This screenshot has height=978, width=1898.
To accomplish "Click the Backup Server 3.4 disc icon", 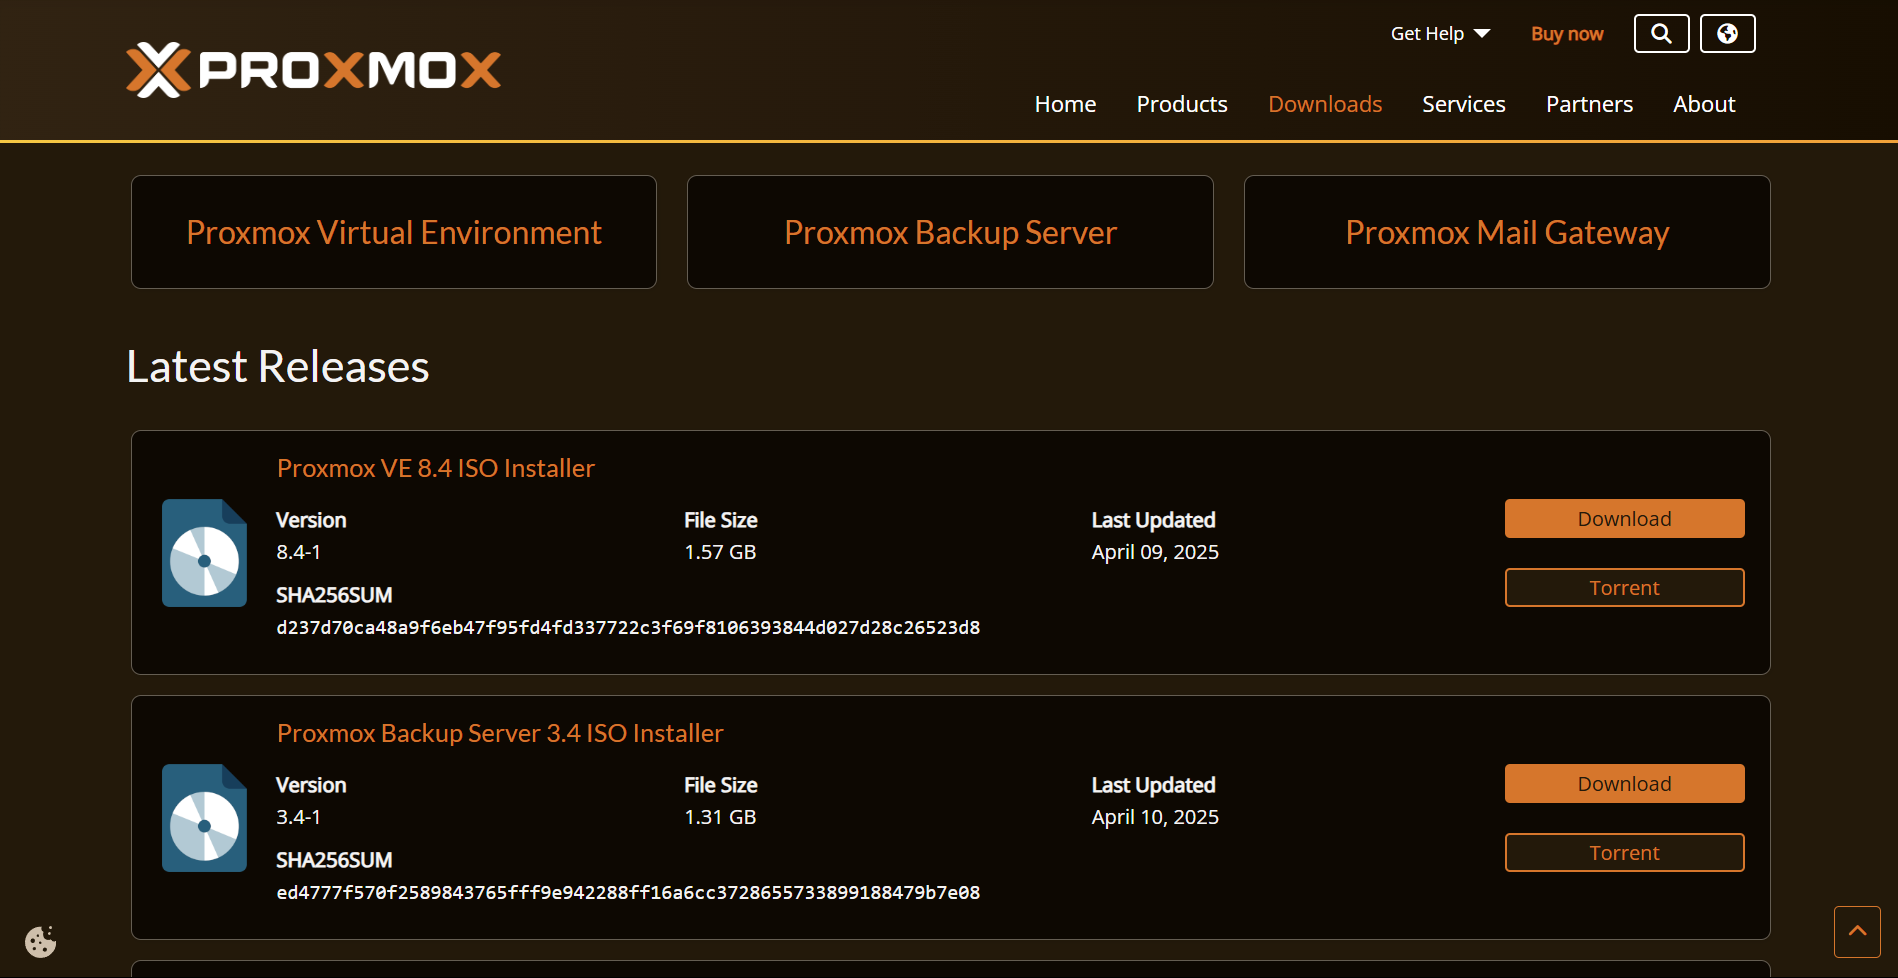I will pos(205,818).
